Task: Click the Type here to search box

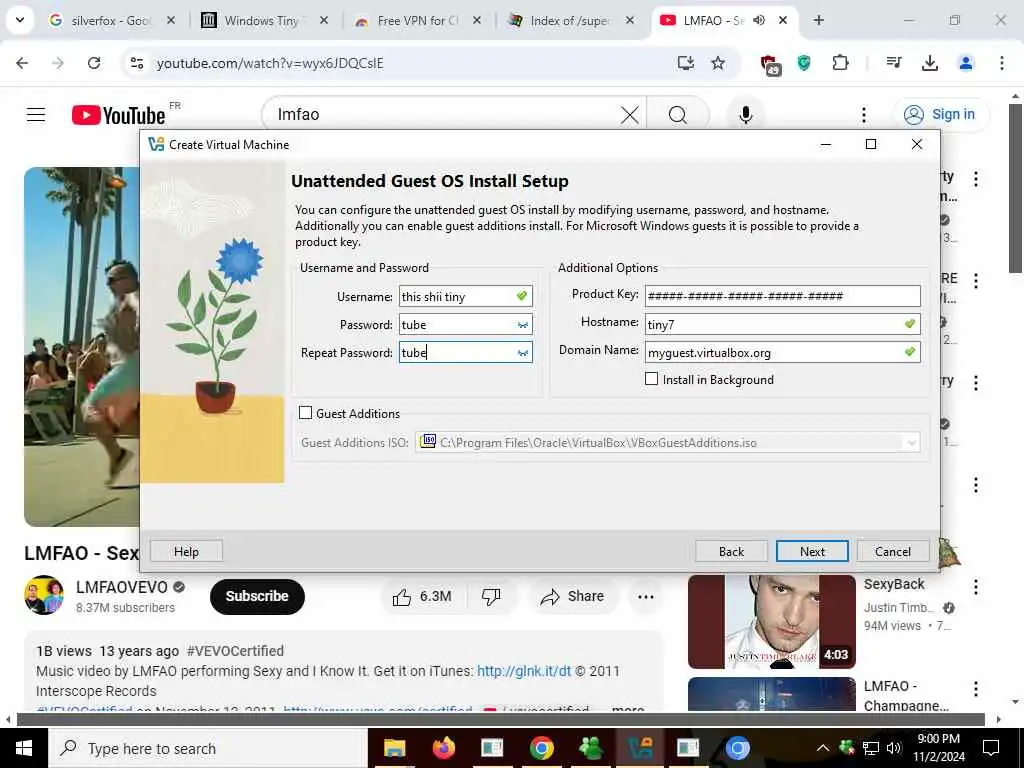Action: tap(208, 748)
